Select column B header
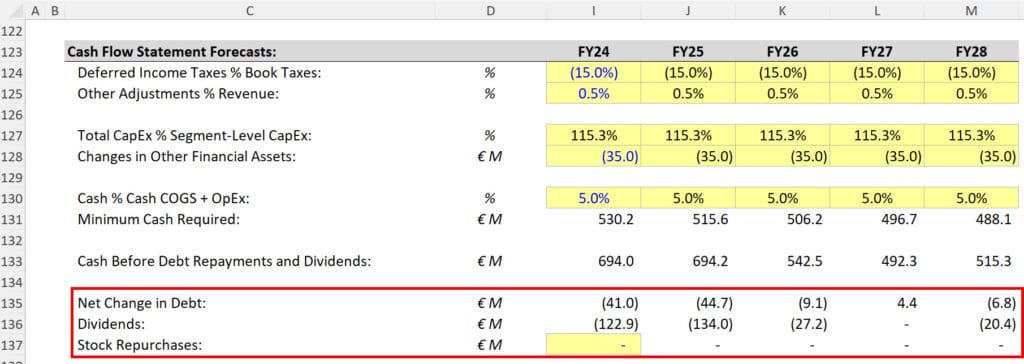Image resolution: width=1024 pixels, height=364 pixels. tap(55, 10)
